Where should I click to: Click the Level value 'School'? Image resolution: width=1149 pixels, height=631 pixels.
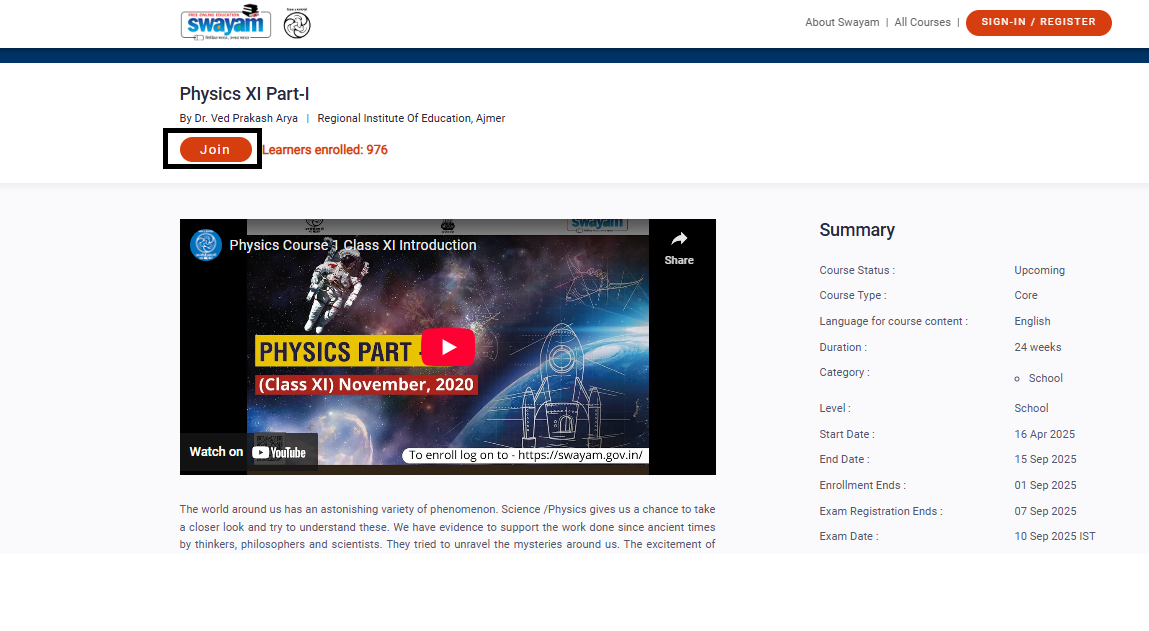tap(1031, 408)
